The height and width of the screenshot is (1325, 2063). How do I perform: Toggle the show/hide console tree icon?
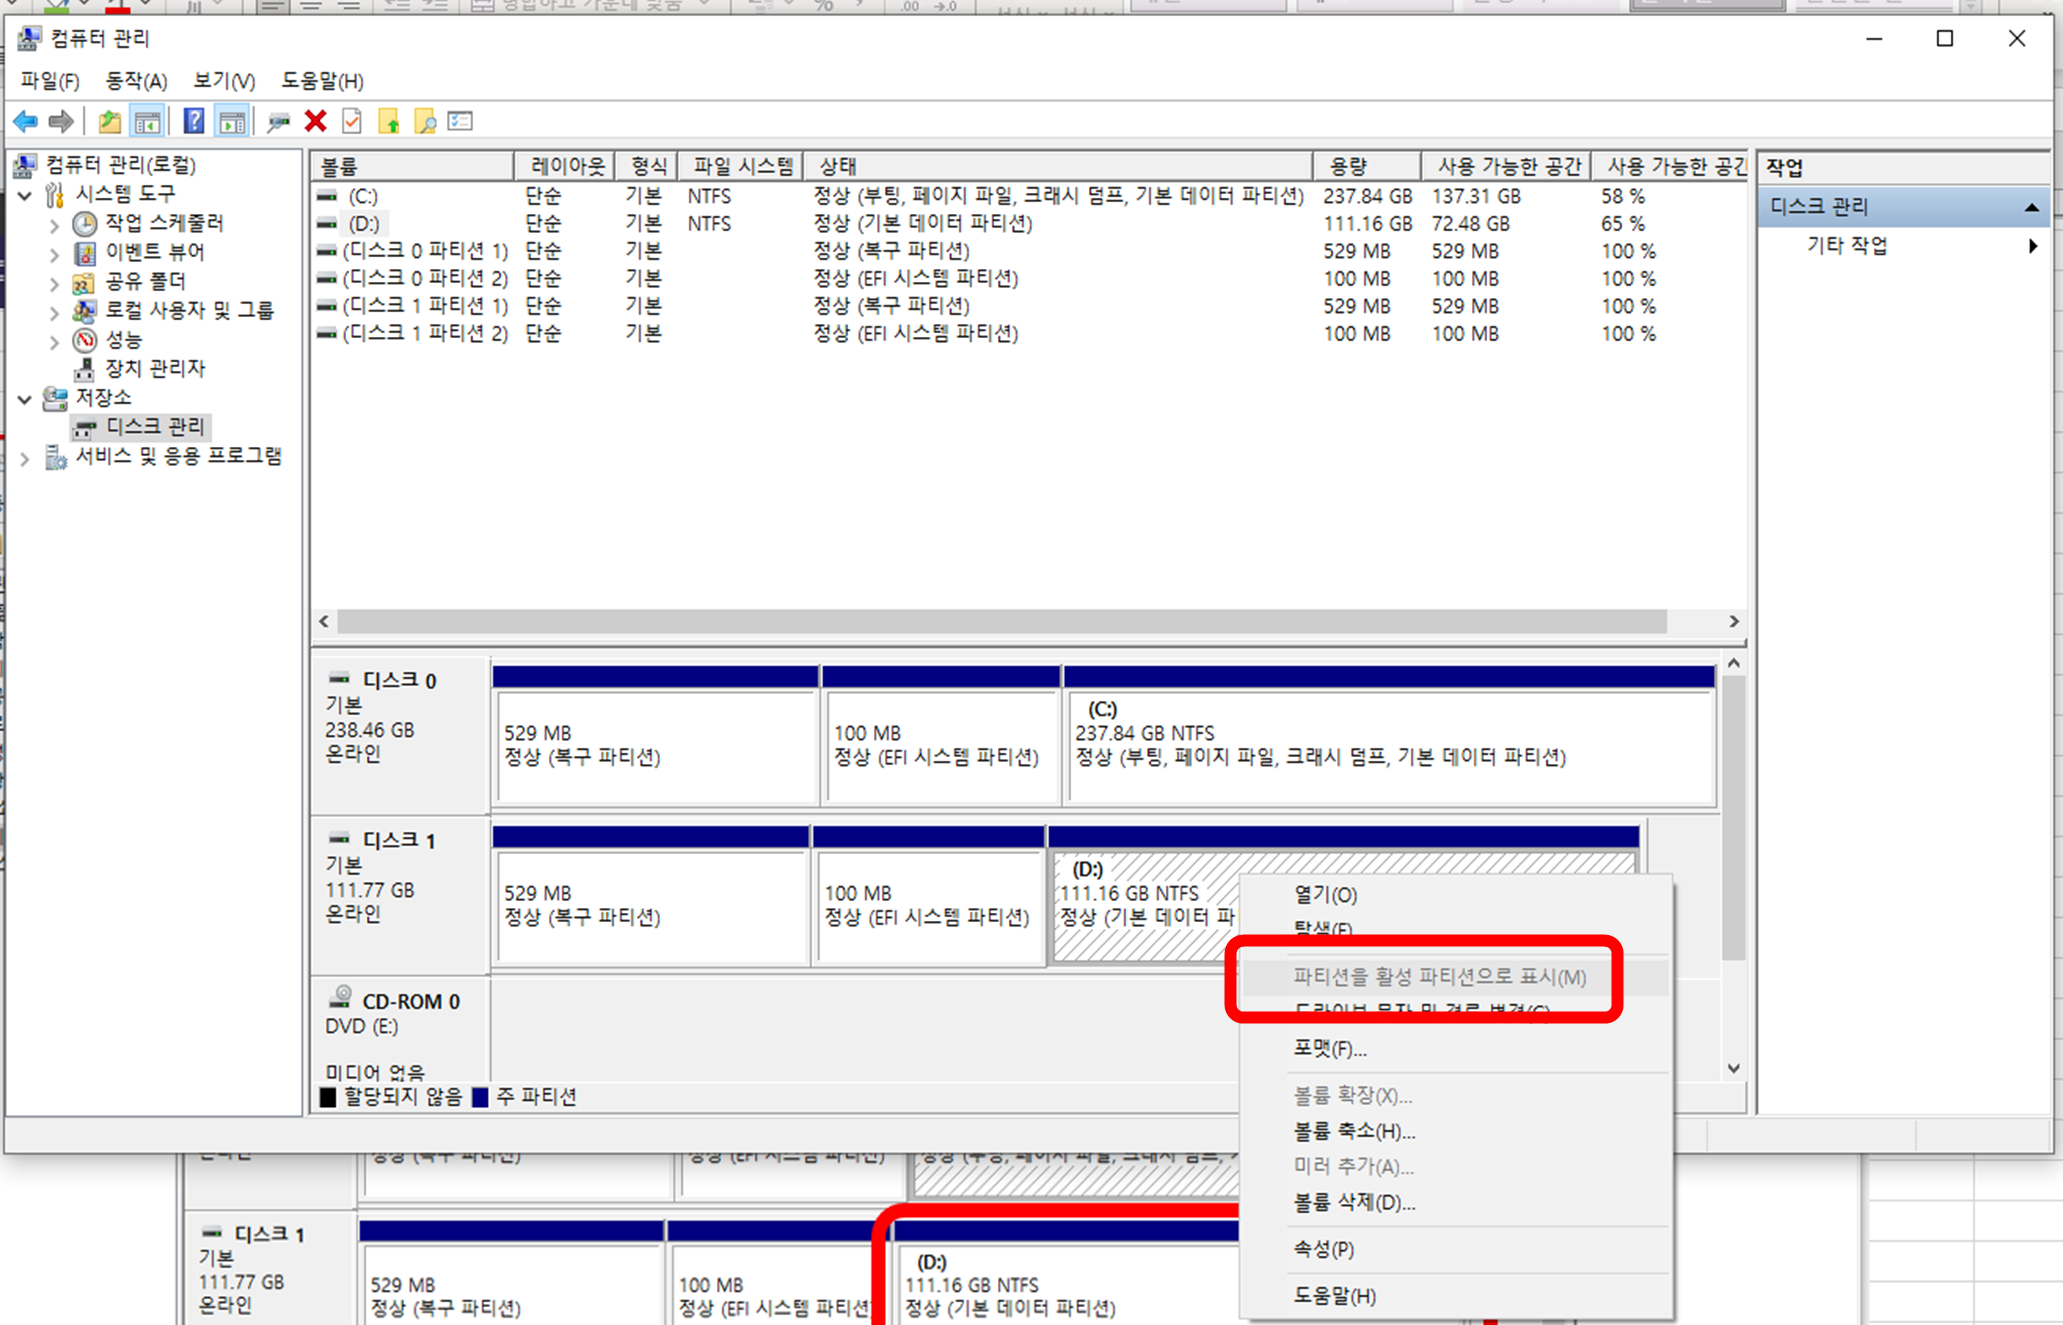click(147, 122)
